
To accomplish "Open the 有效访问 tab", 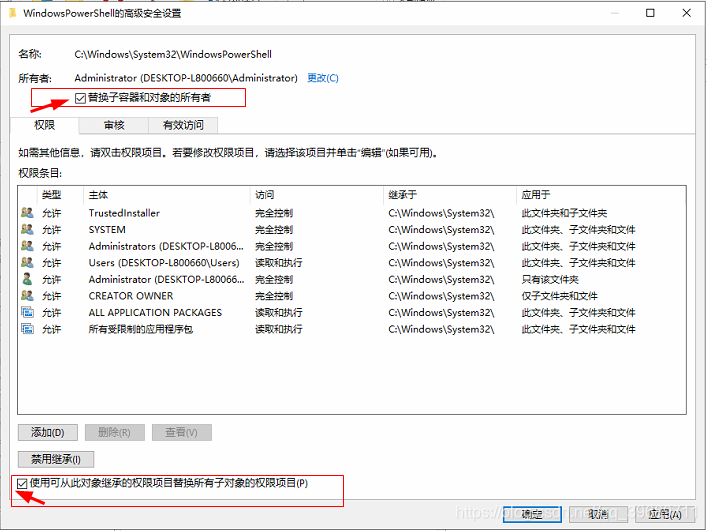I will (x=183, y=125).
